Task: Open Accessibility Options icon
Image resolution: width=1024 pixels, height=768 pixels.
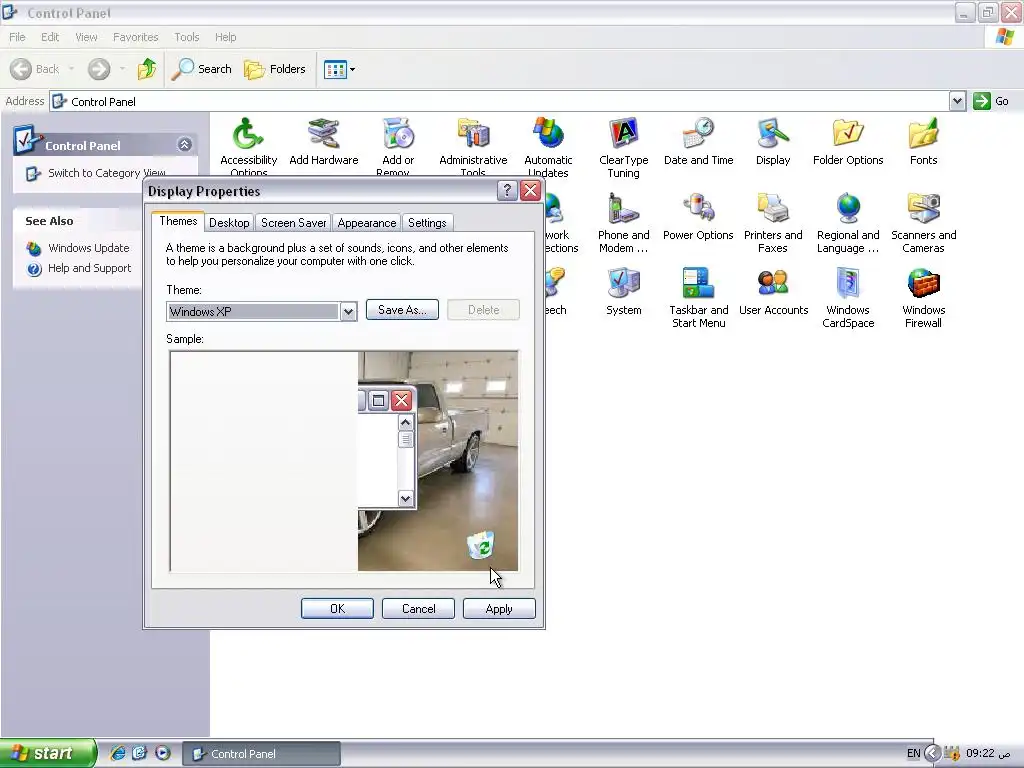Action: tap(248, 135)
